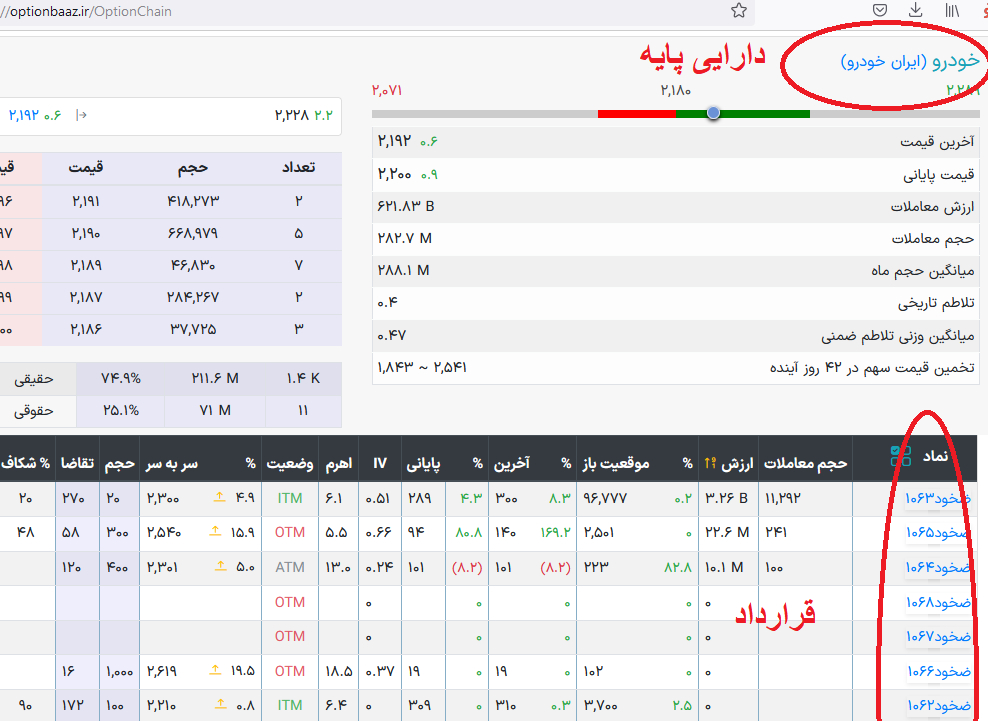Click the ITM status in the ضخود۱۰۶۲ row
This screenshot has height=721, width=988.
click(290, 705)
